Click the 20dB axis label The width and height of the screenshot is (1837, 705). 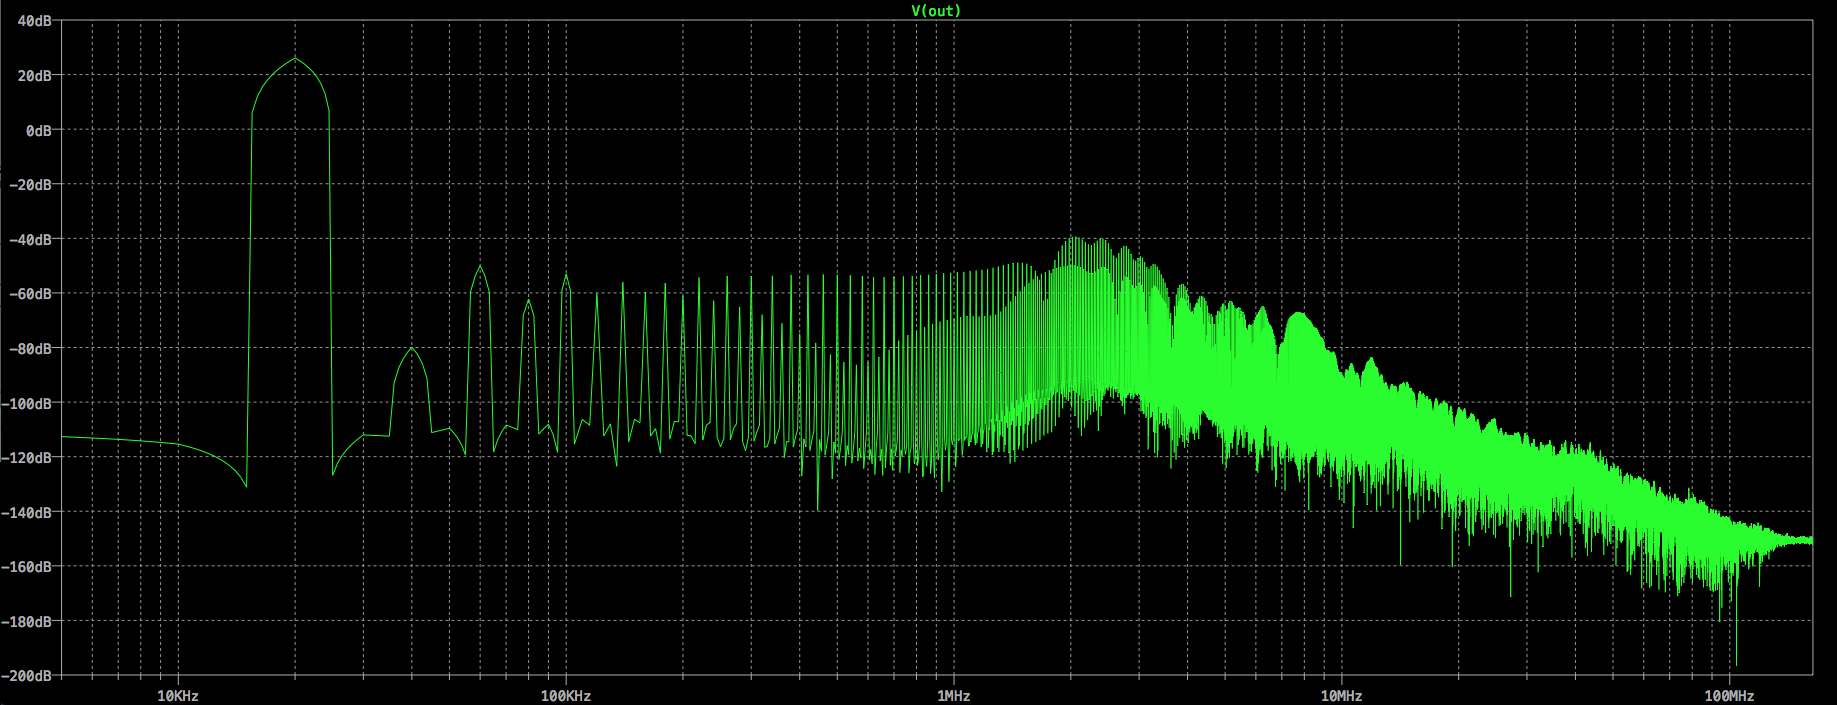35,76
